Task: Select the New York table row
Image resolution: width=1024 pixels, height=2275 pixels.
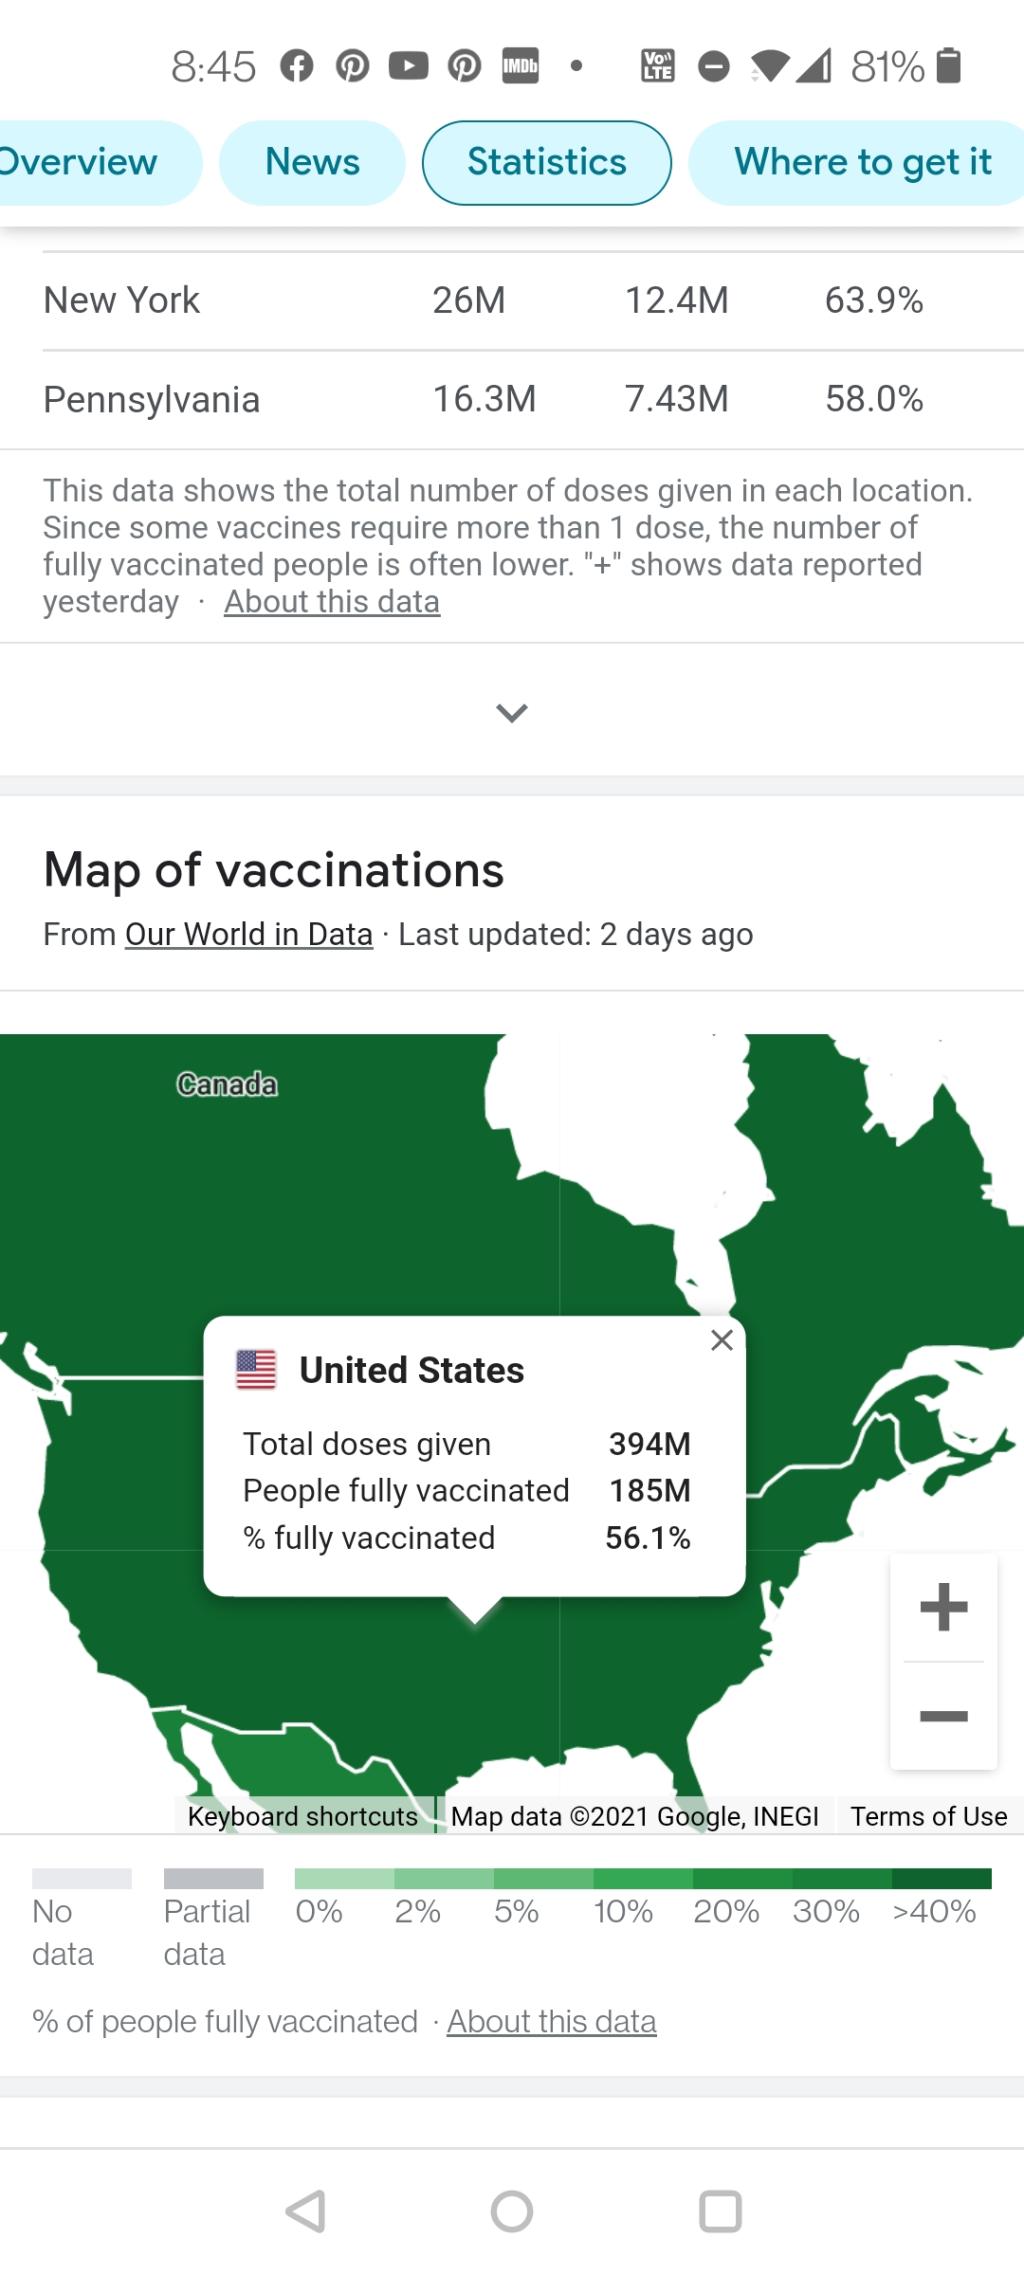Action: pos(512,300)
